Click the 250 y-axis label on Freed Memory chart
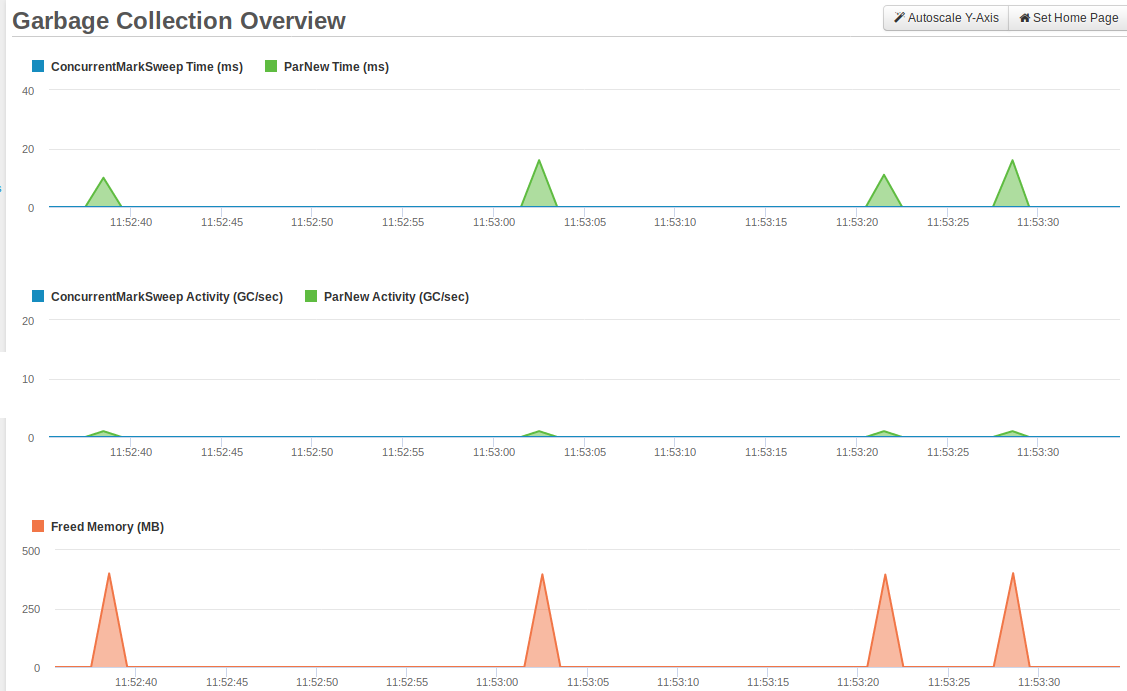The width and height of the screenshot is (1127, 691). coord(31,609)
